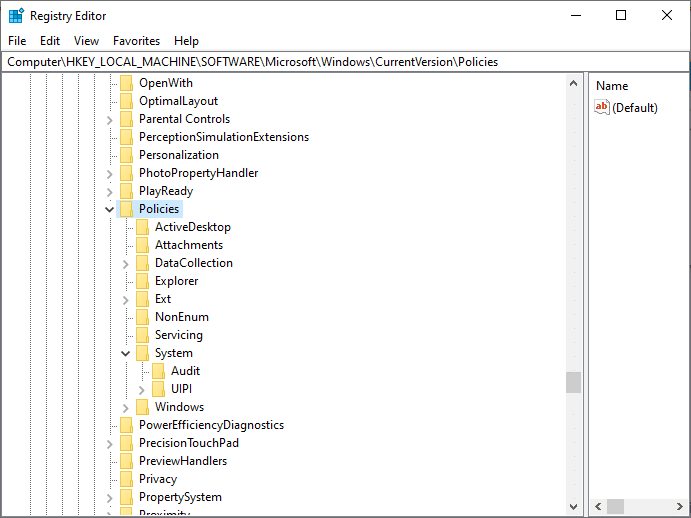The image size is (691, 518).
Task: Select the (Default) value entry
Action: click(635, 108)
